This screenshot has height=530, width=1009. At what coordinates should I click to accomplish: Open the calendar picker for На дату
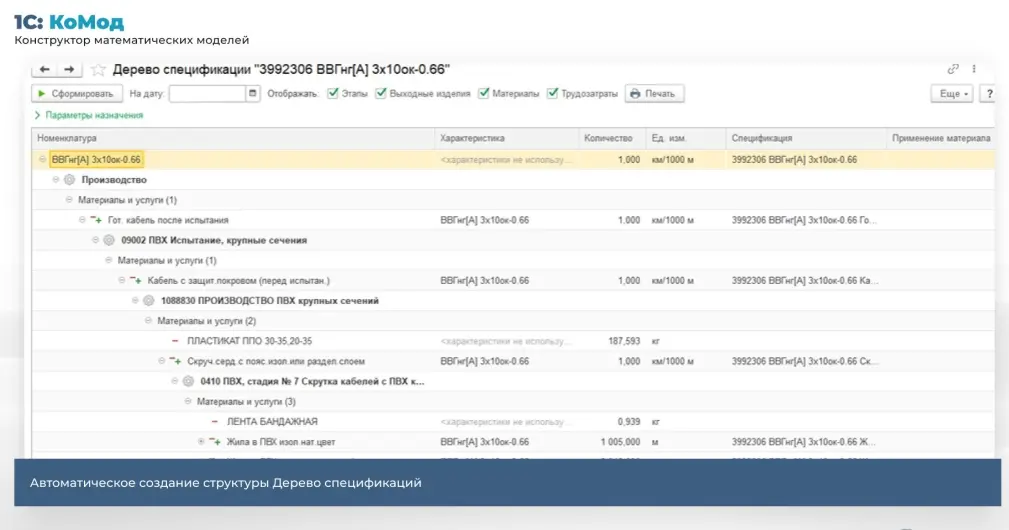coord(252,93)
